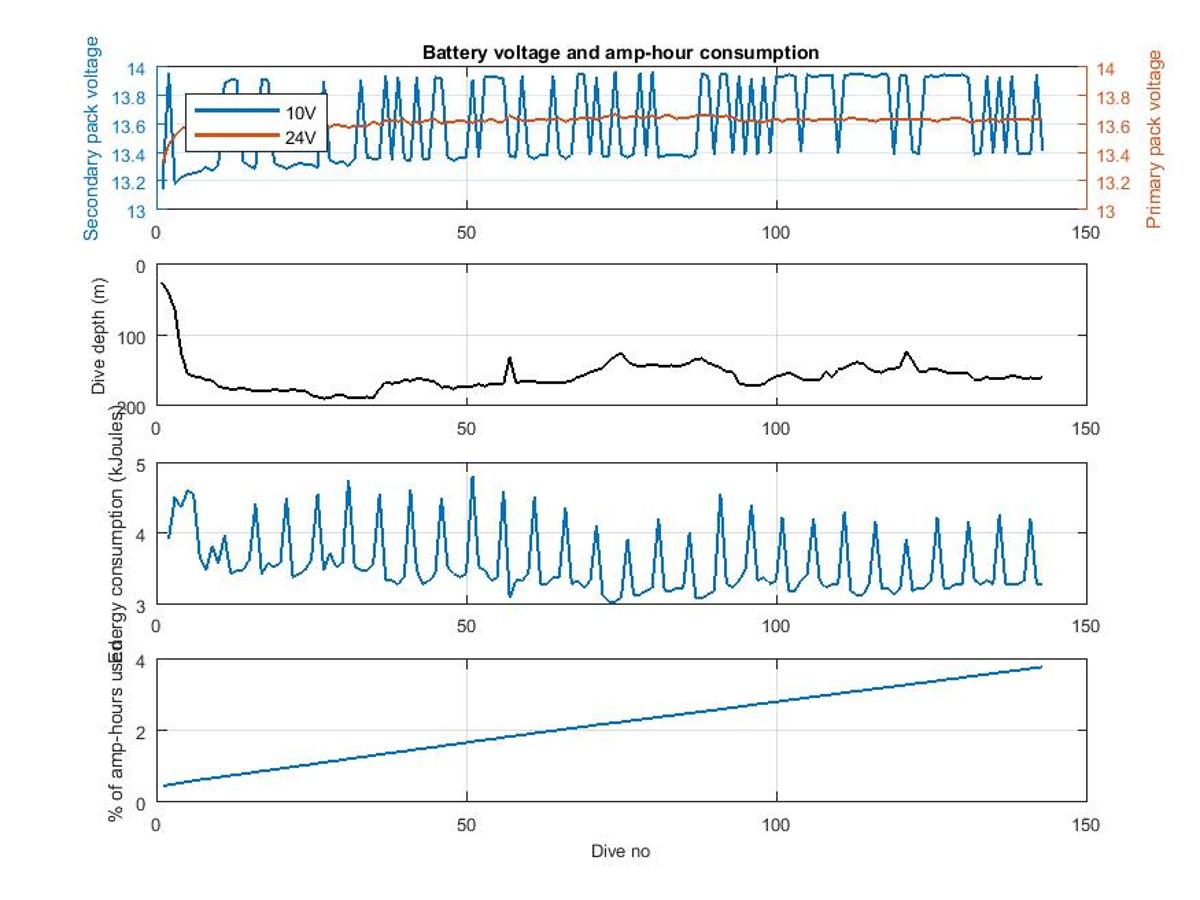Image resolution: width=1200 pixels, height=900 pixels.
Task: Click the orange "14" tick on primary voltage axis
Action: pyautogui.click(x=1105, y=69)
